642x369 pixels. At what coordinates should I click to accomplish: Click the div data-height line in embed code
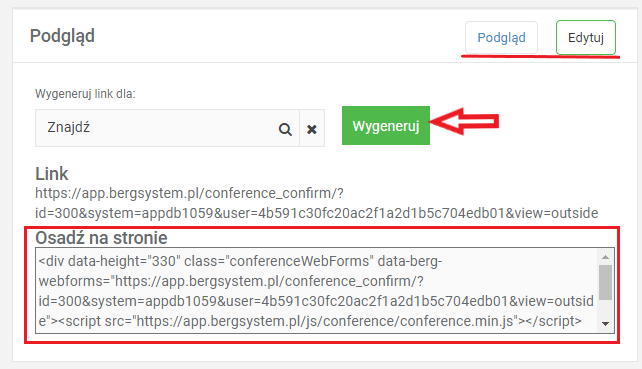tap(240, 261)
